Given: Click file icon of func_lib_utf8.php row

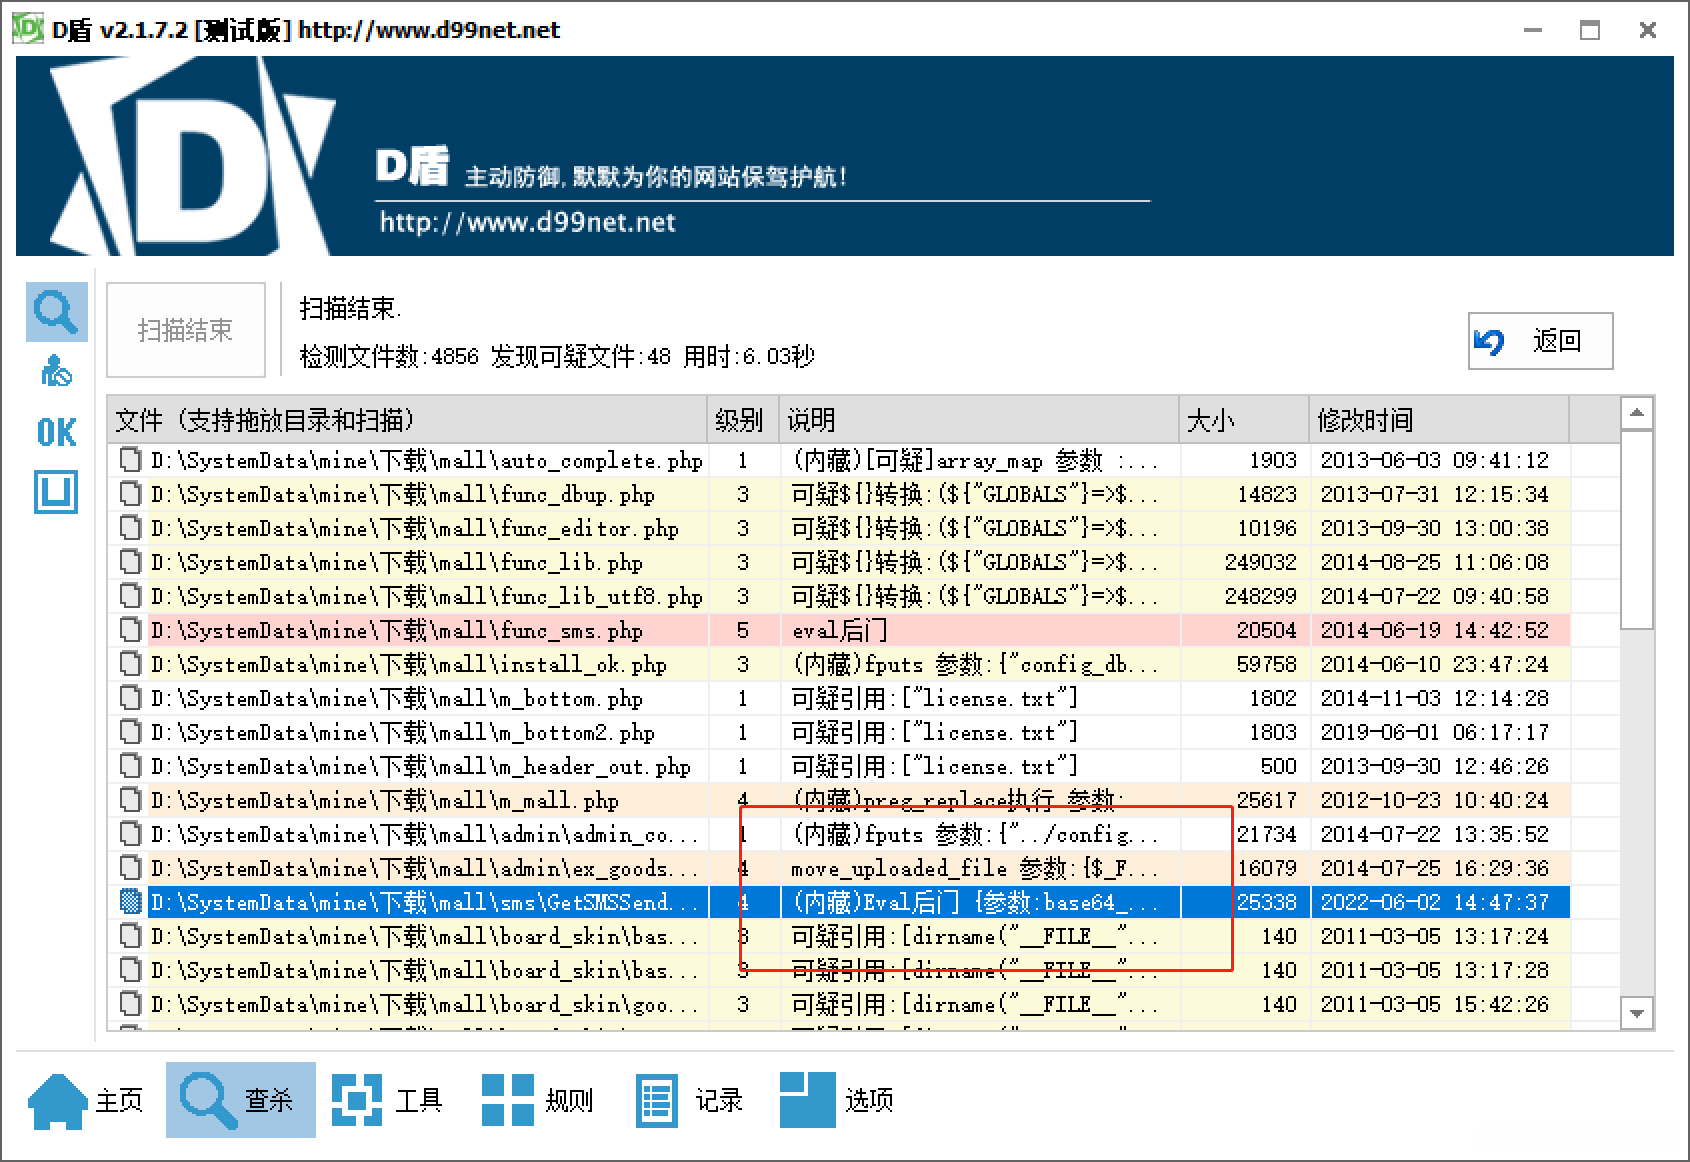Looking at the screenshot, I should (x=130, y=596).
